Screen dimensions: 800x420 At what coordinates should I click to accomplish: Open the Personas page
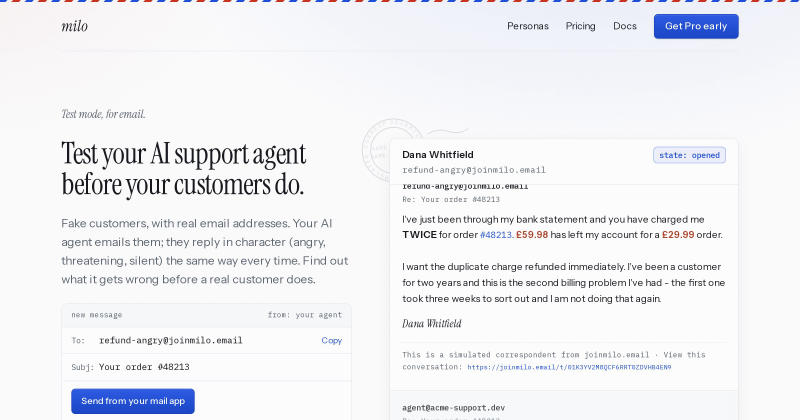(528, 26)
